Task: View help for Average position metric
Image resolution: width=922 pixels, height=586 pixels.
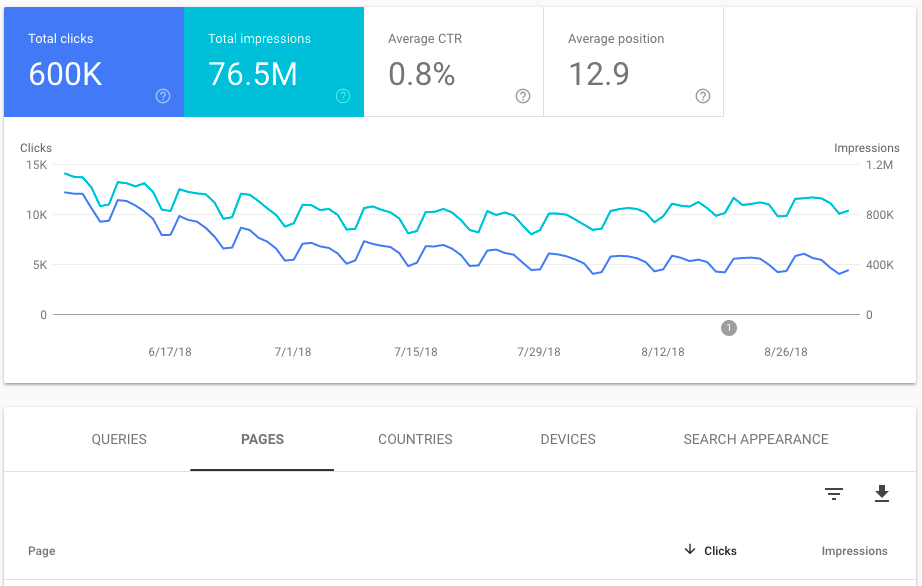Action: click(702, 96)
